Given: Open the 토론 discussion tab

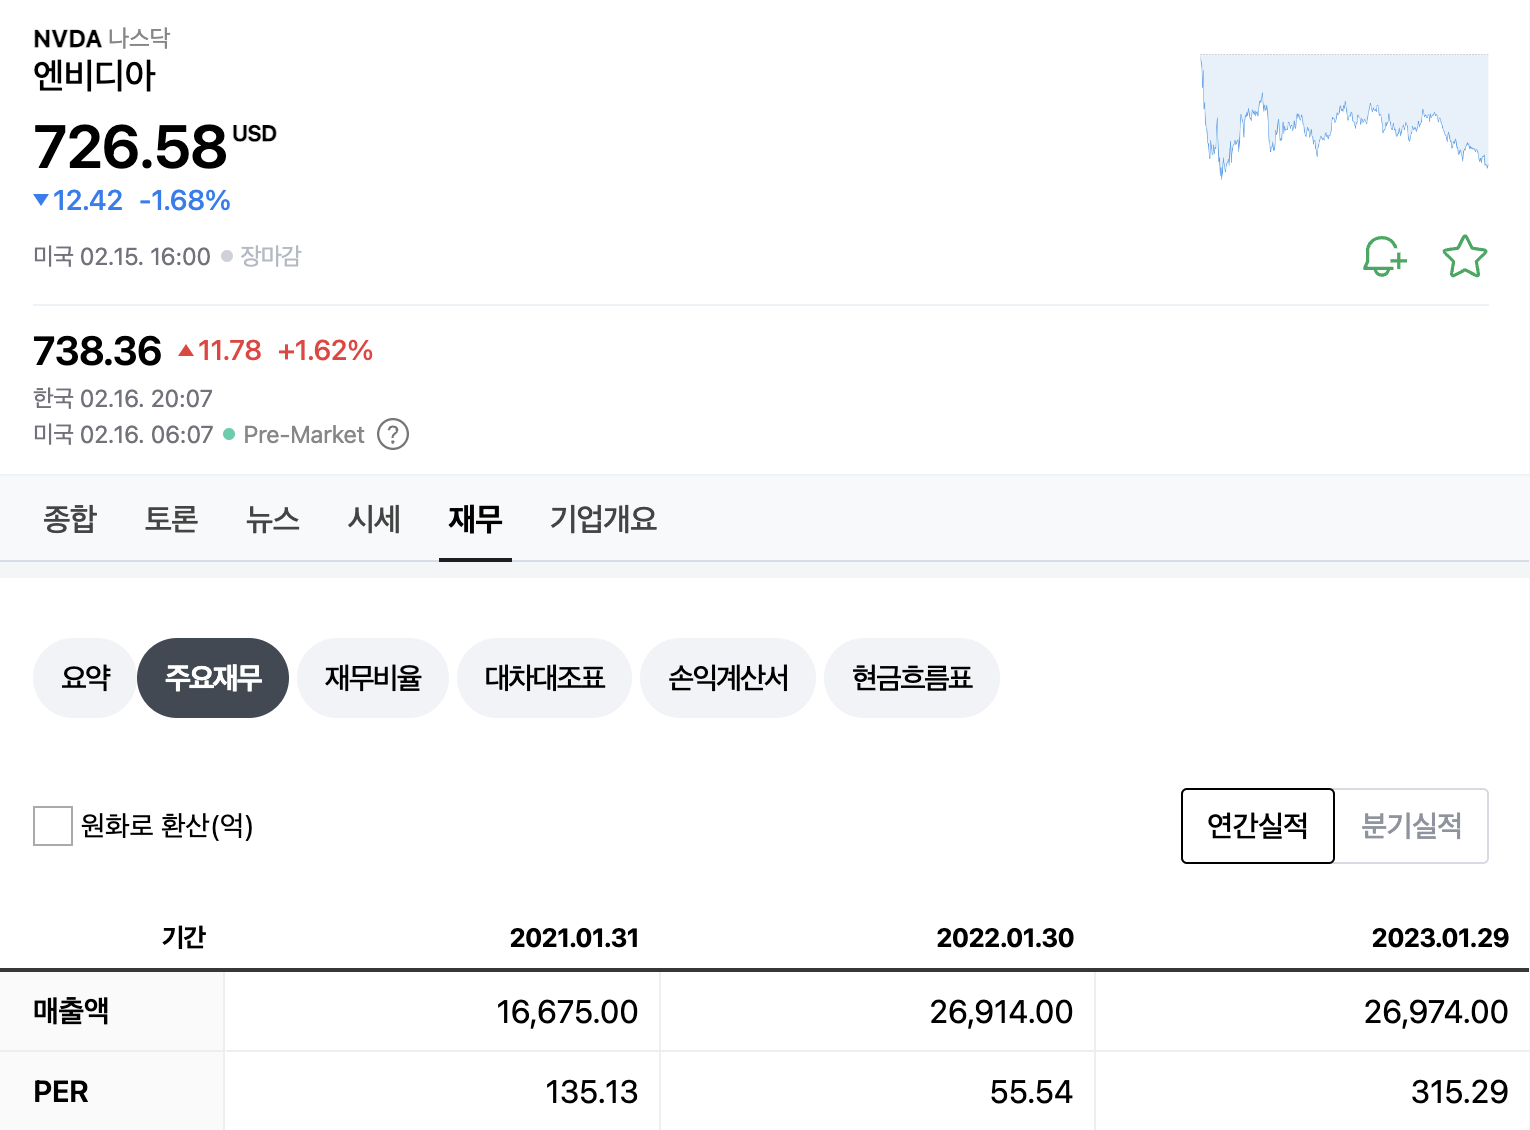Looking at the screenshot, I should pos(171,519).
